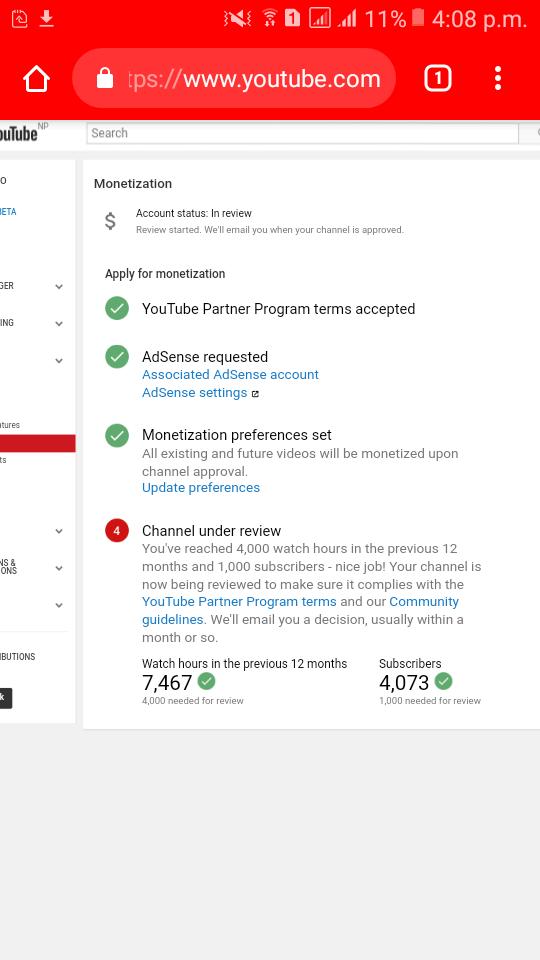540x960 pixels.
Task: Tap the download icon in status bar
Action: click(47, 19)
